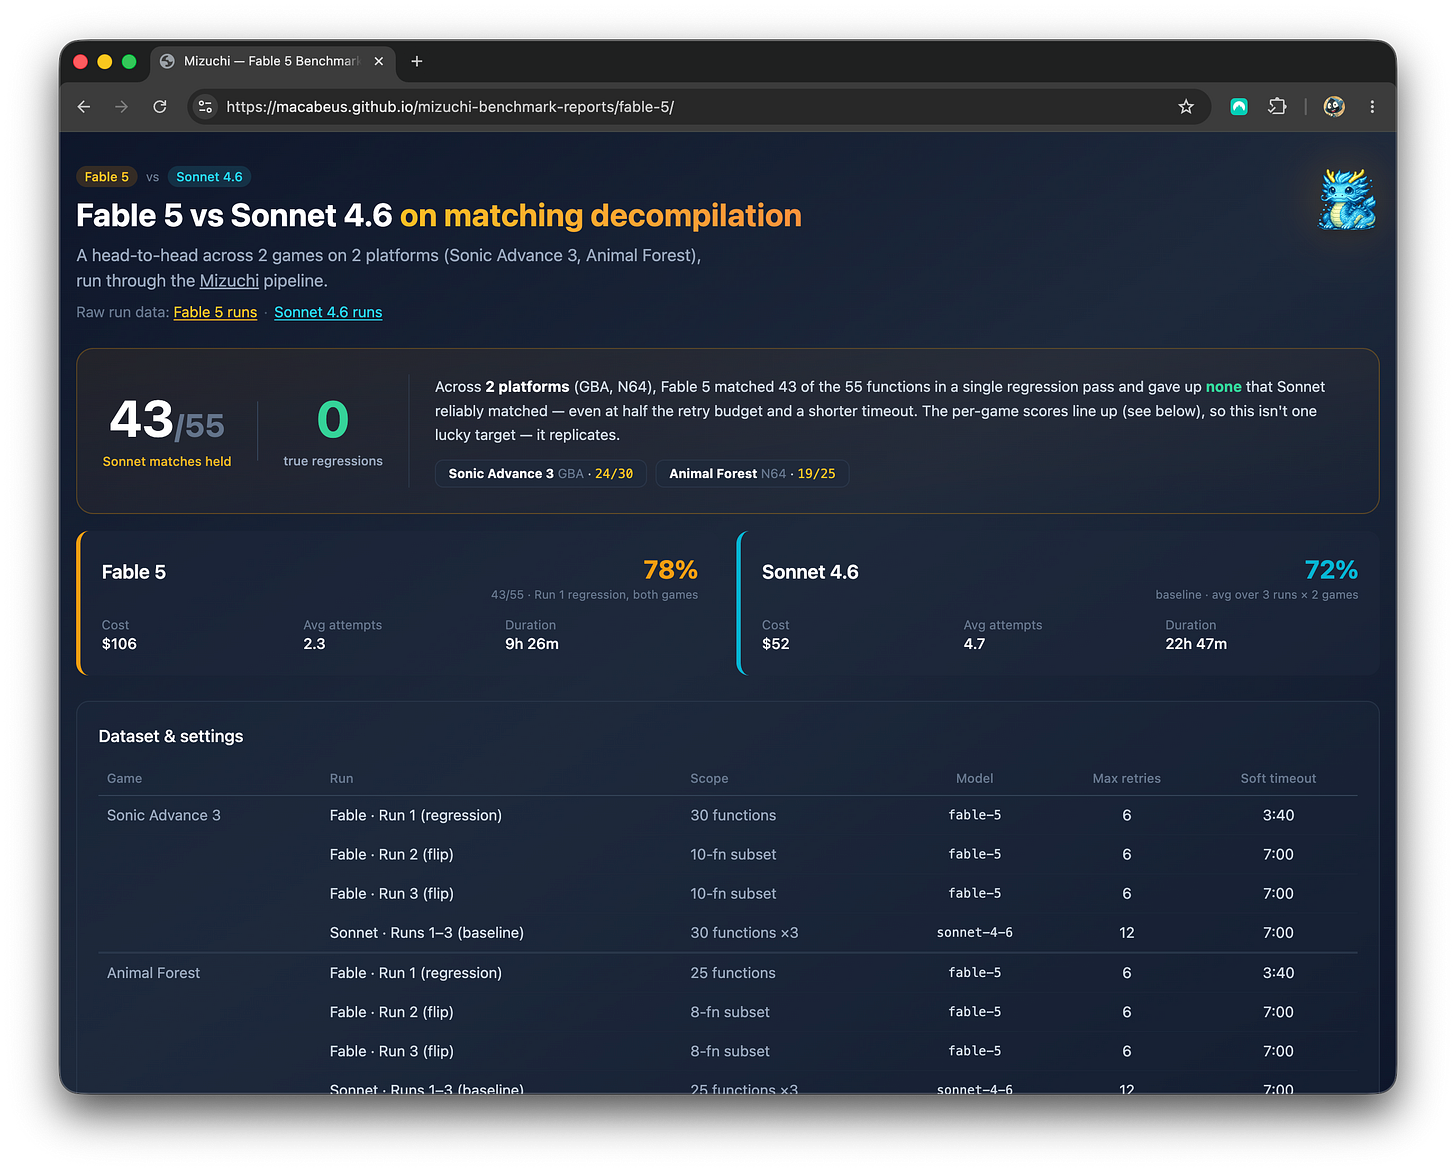Click the on matching decompilation heading text

[601, 216]
